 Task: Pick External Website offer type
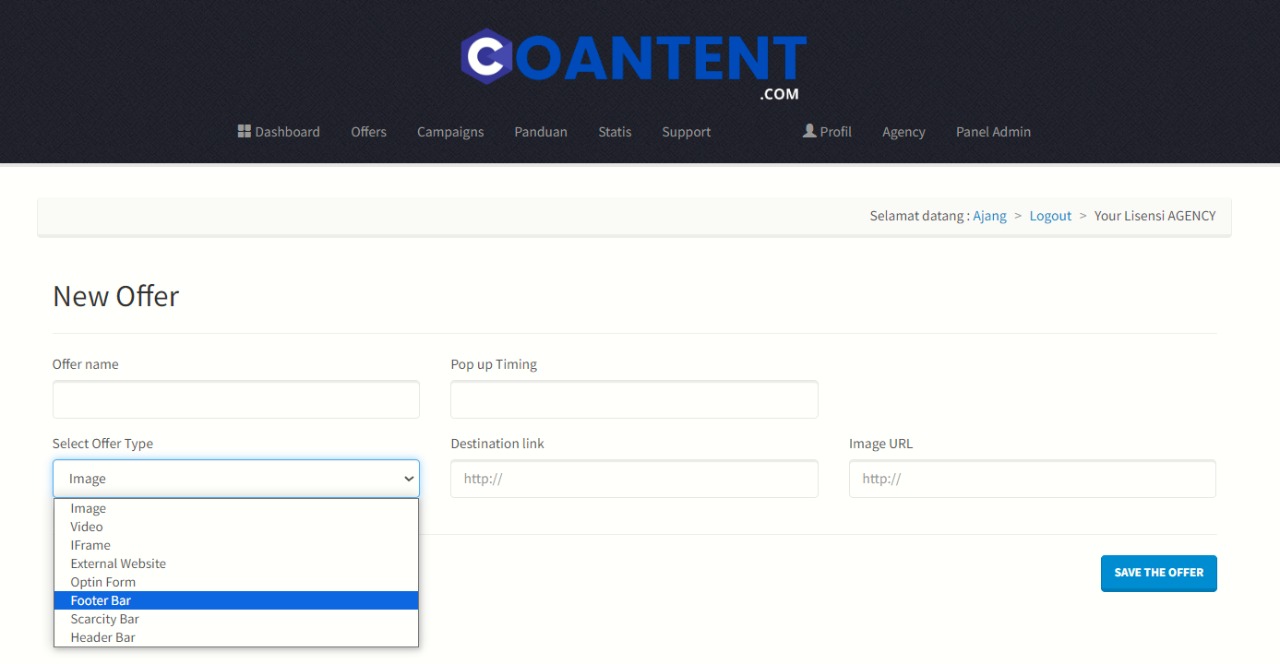pos(118,564)
